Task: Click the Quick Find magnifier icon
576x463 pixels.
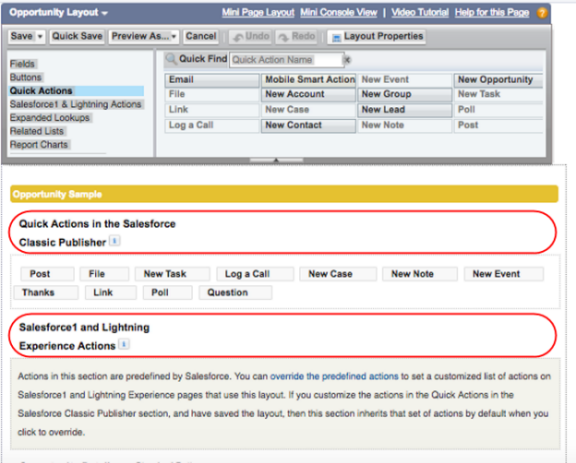Action: point(171,59)
